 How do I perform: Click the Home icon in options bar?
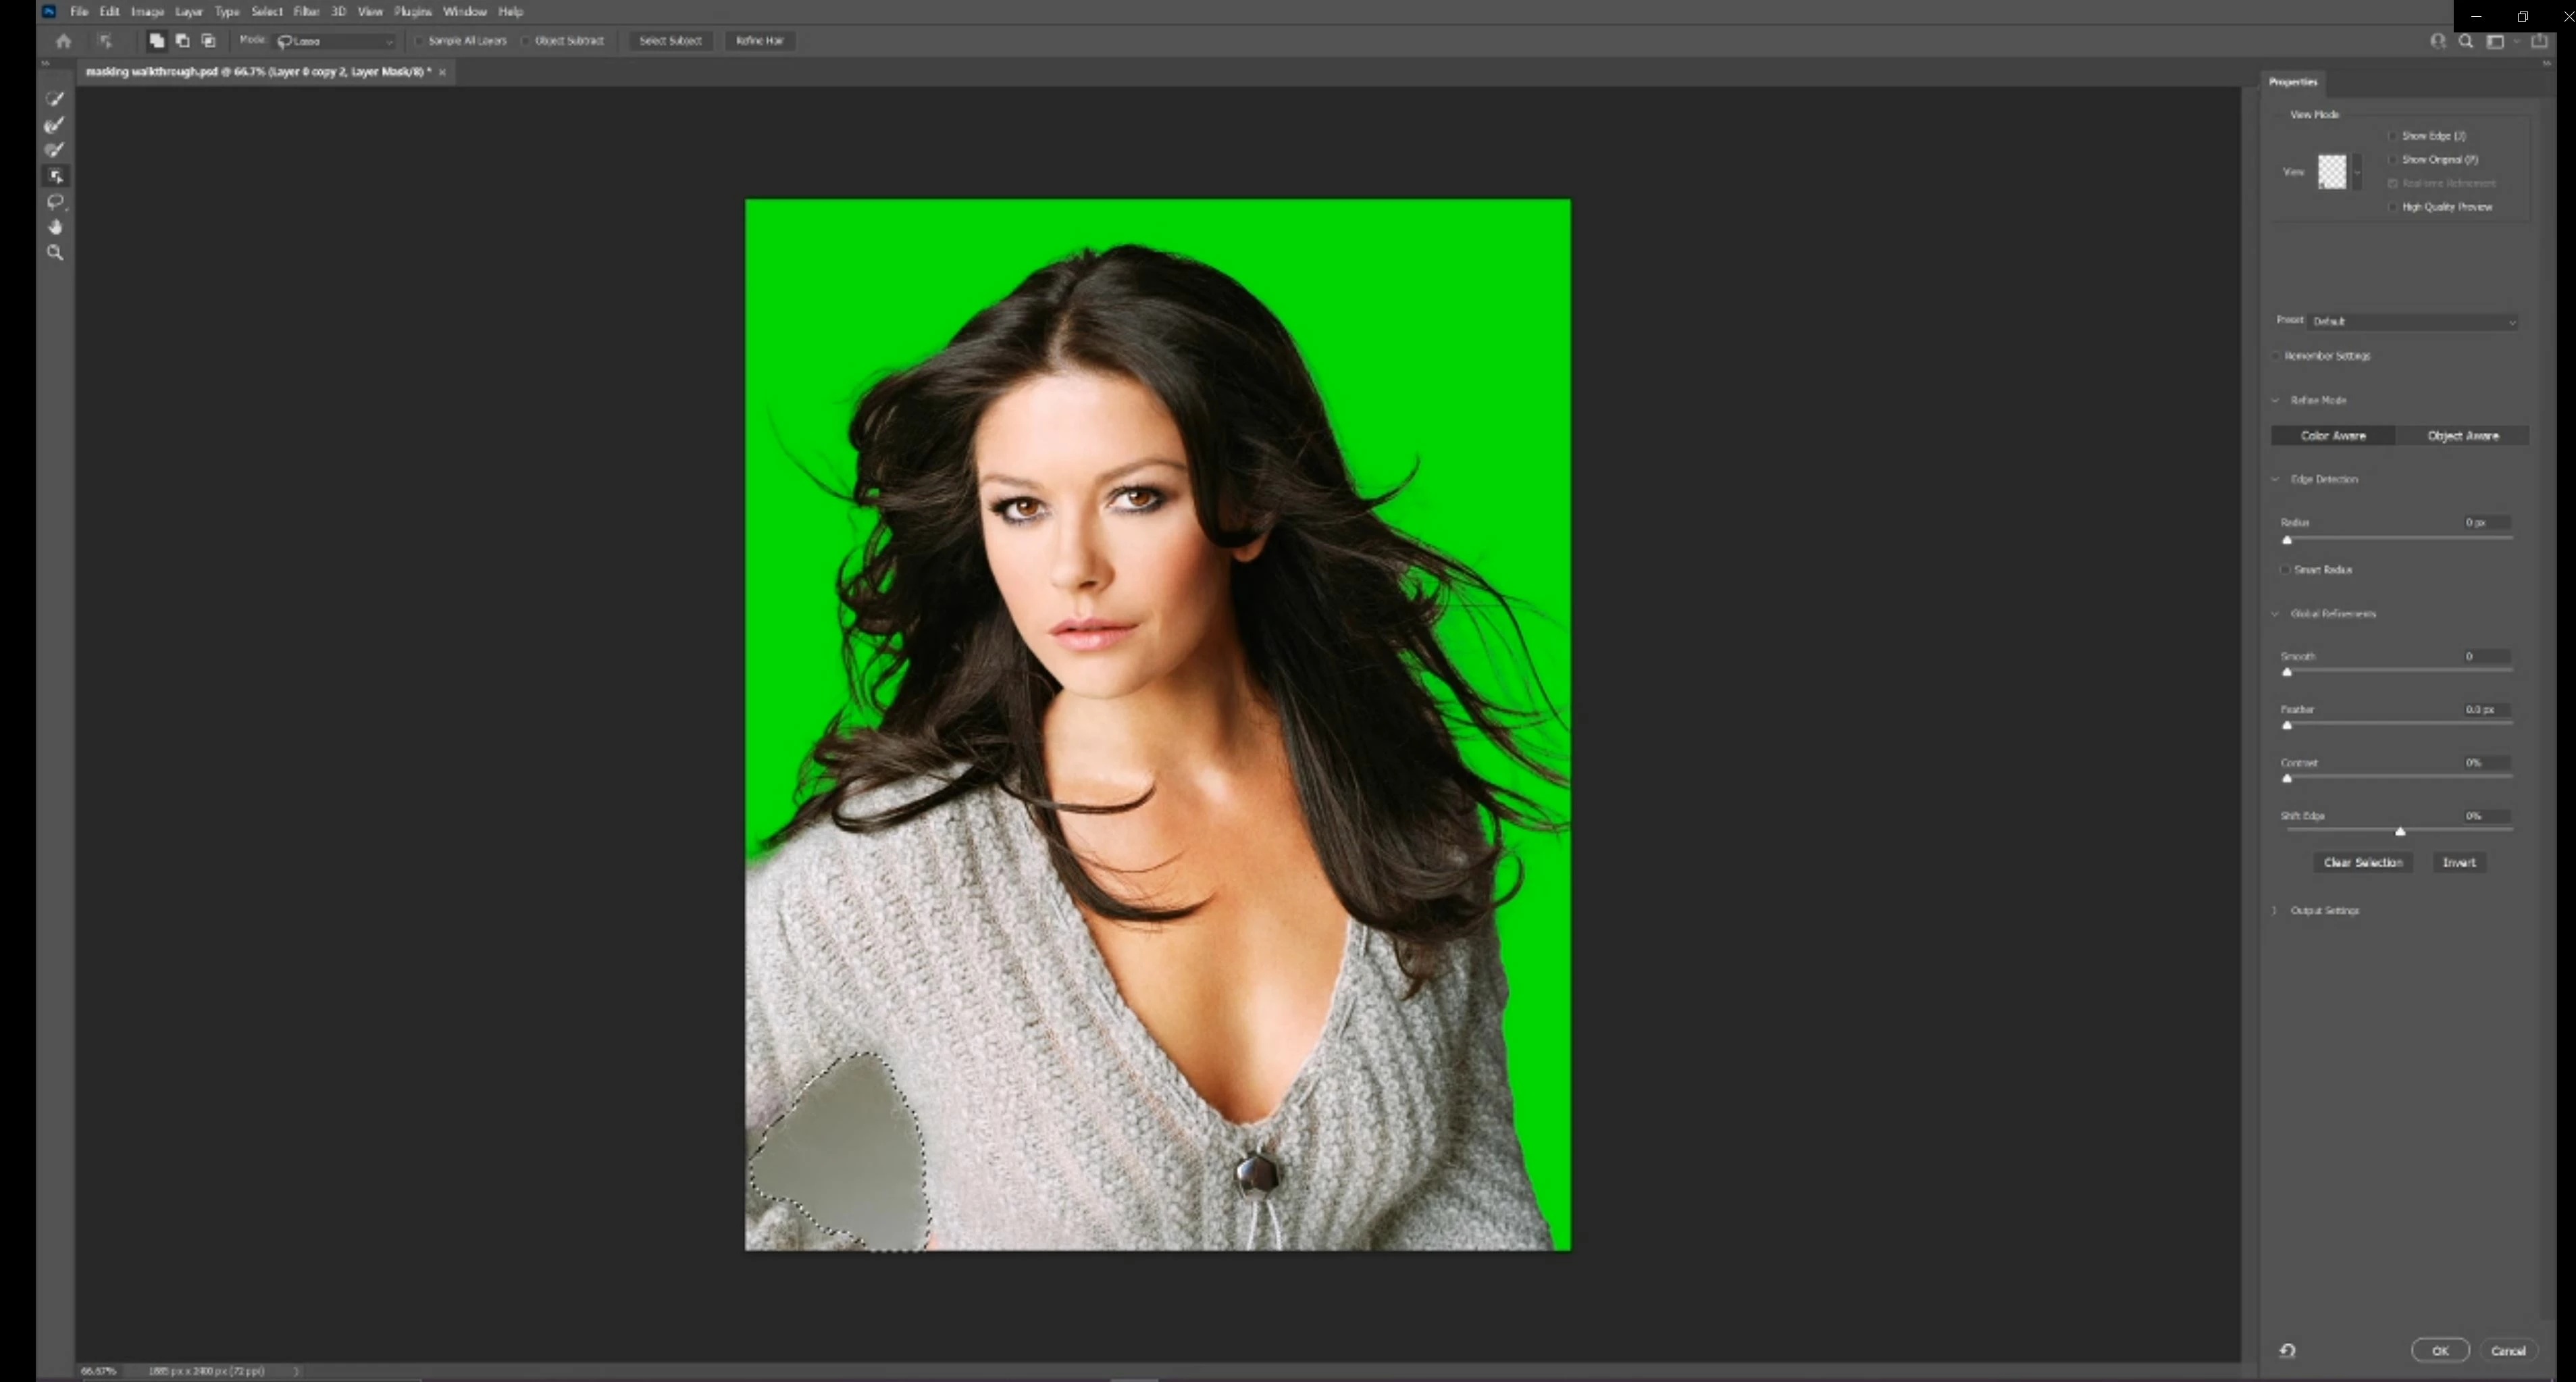pyautogui.click(x=64, y=41)
